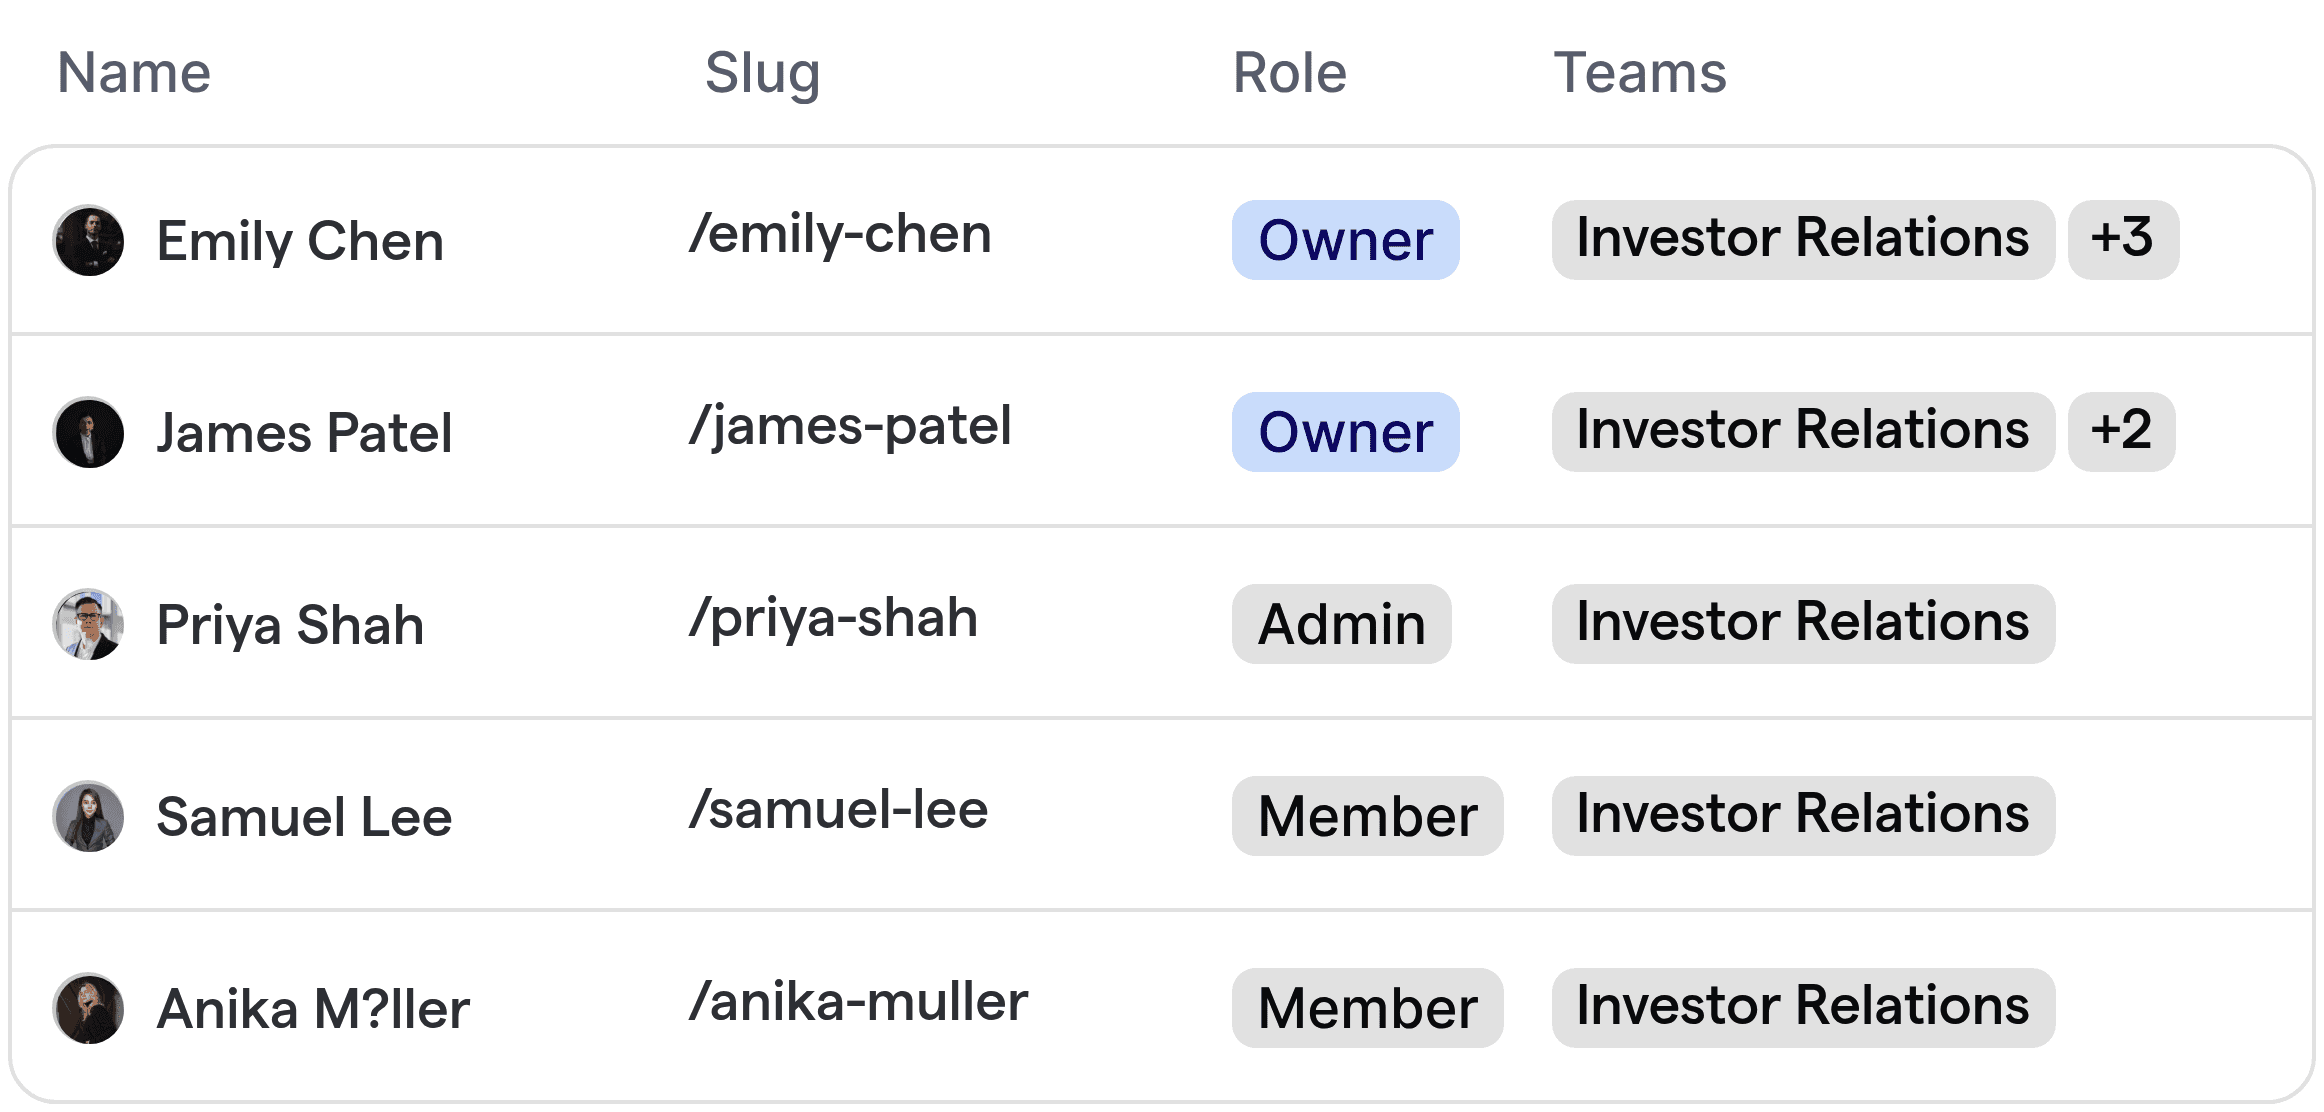
Task: Click Investor Relations tag on Priya Shah's row
Action: pyautogui.click(x=1803, y=624)
